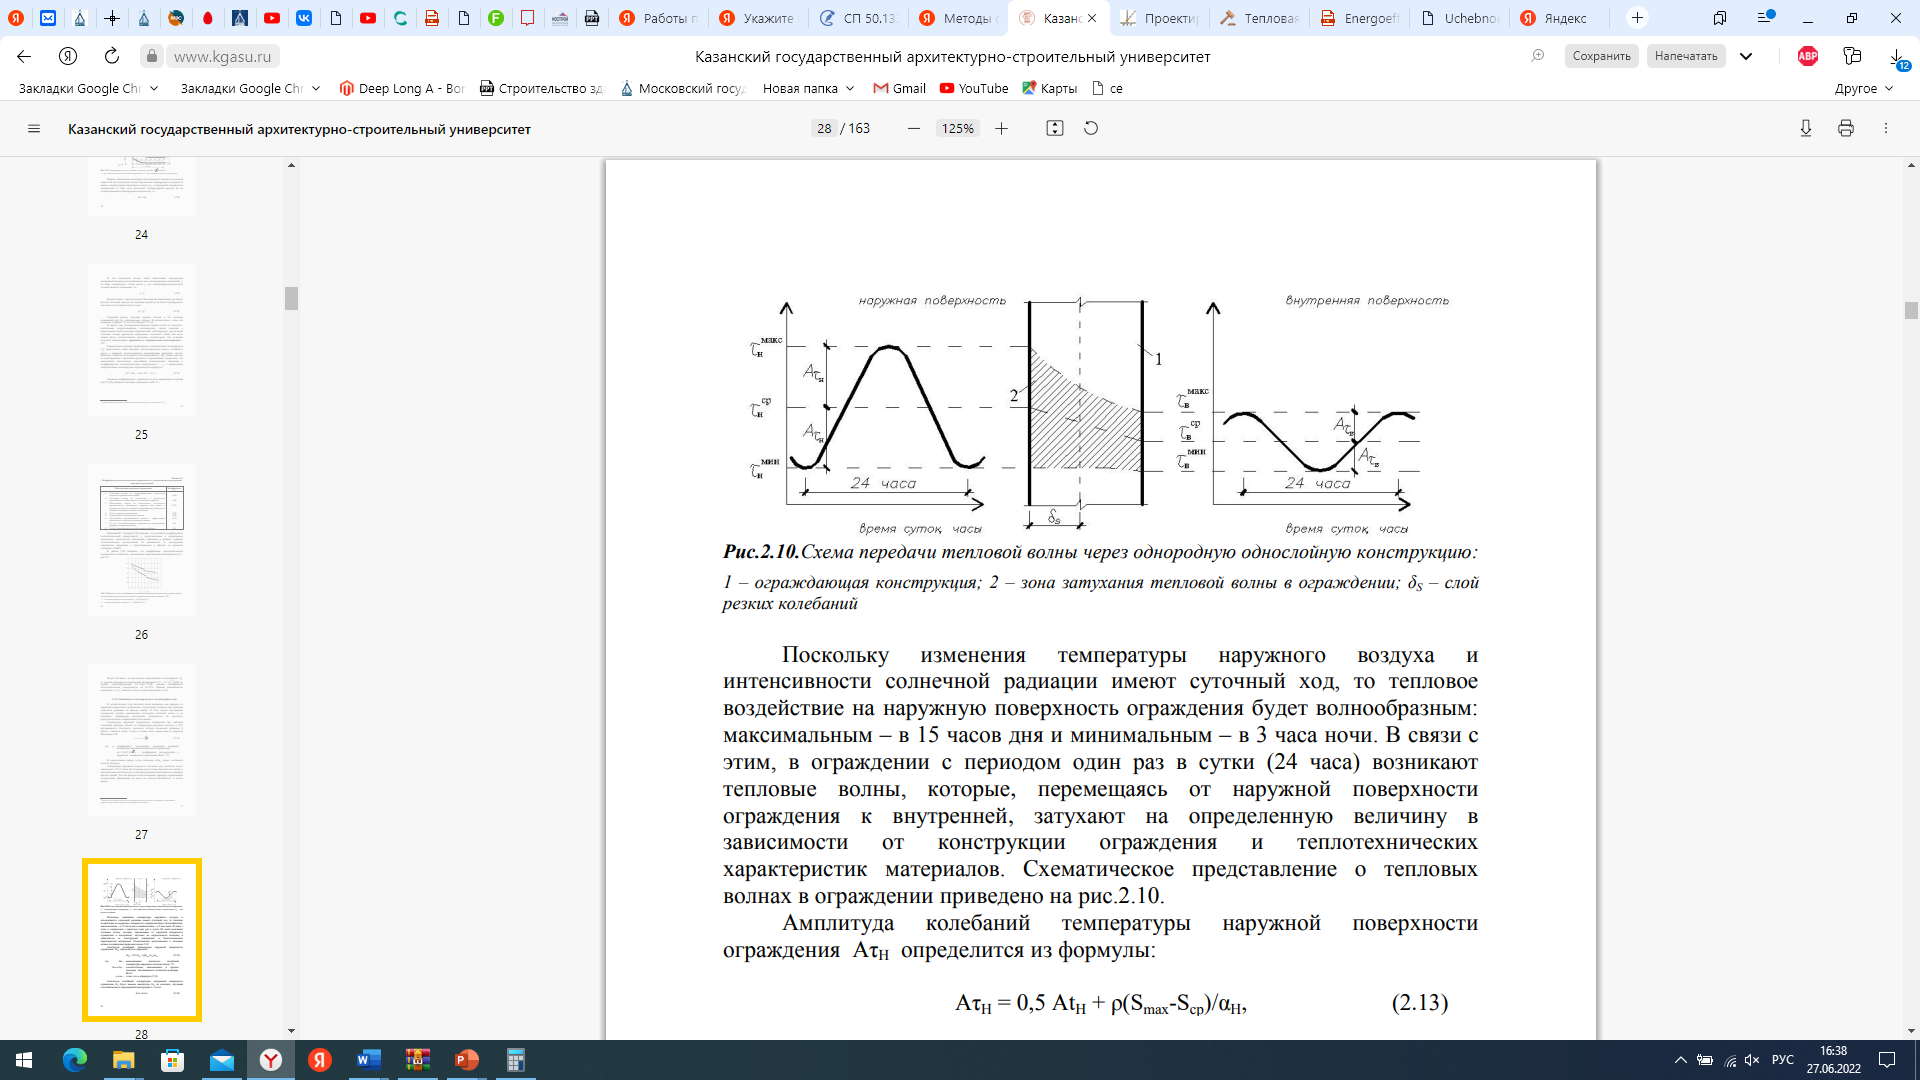Select page 25 thumbnail
The image size is (1920, 1080).
[142, 340]
